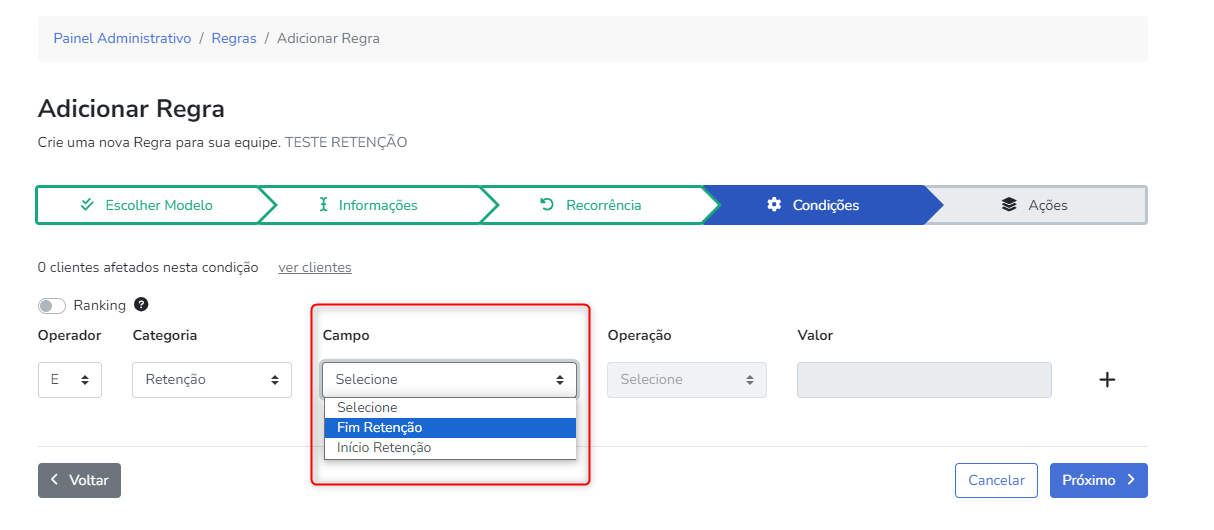
Task: Click the text cursor icon on Informações
Action: (x=323, y=205)
